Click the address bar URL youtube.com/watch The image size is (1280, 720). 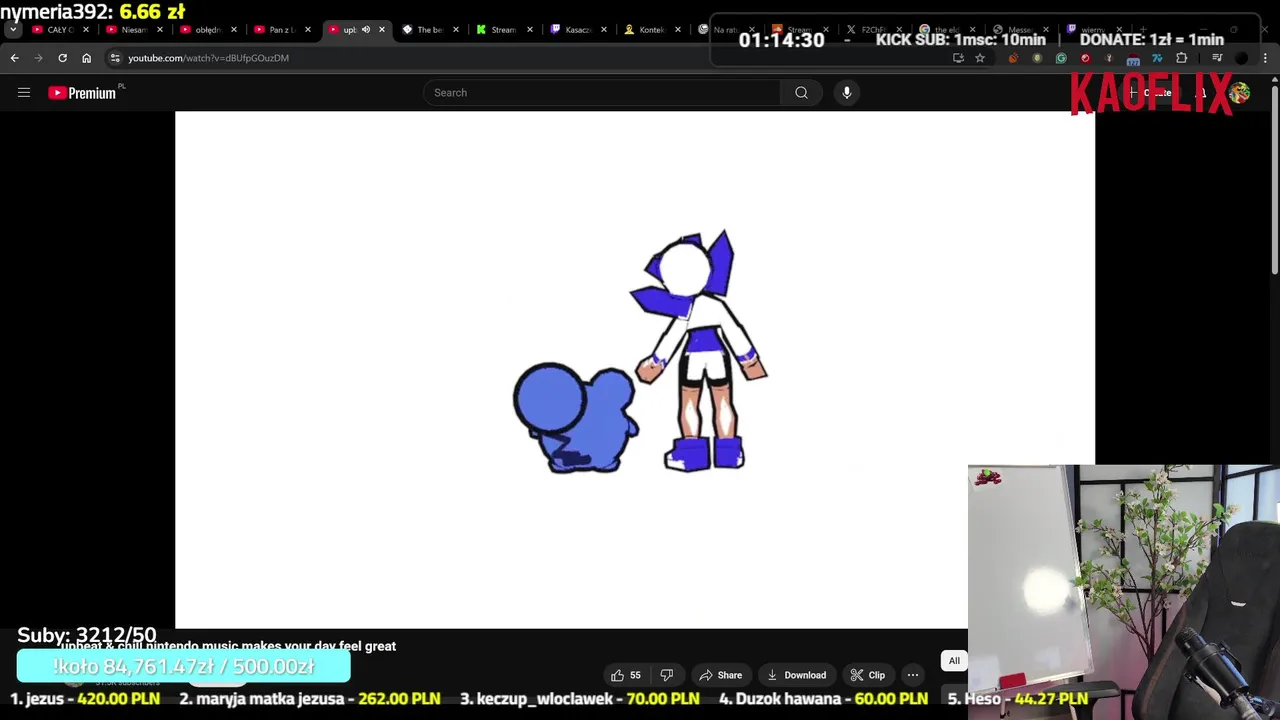(x=208, y=58)
